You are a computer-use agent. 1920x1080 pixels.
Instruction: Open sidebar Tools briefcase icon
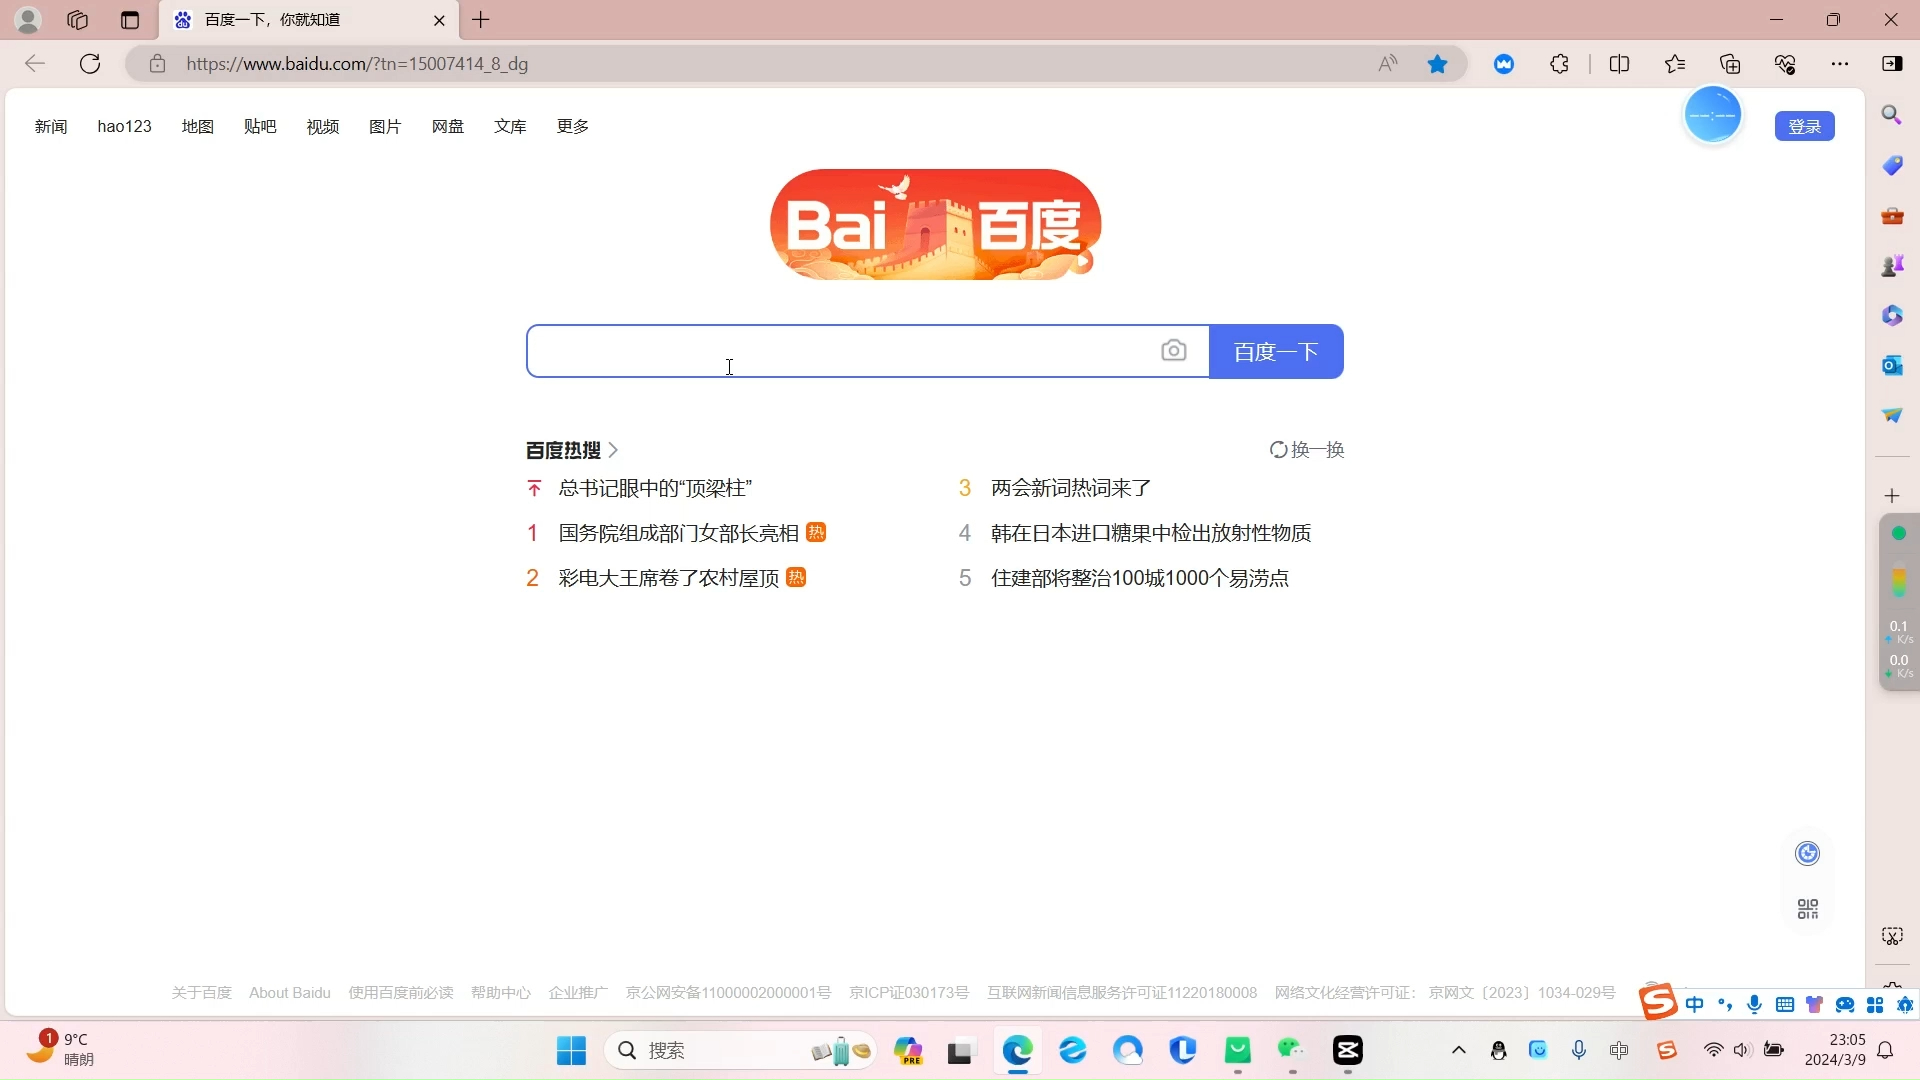tap(1892, 215)
